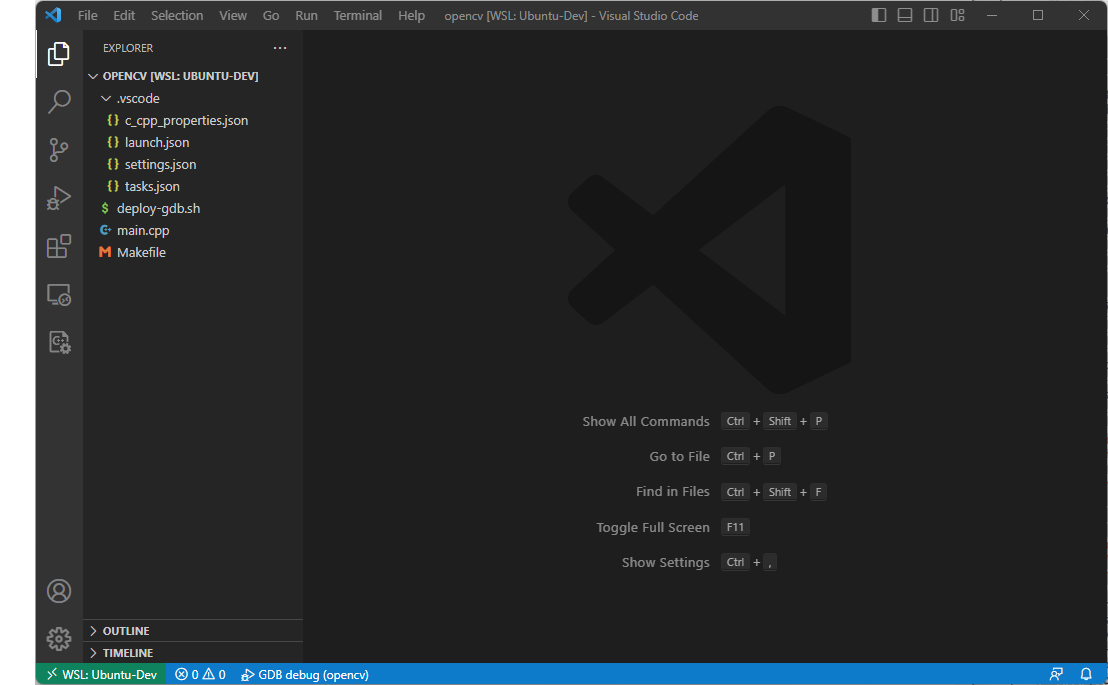Open the Explorer view in activity bar
1108x685 pixels.
(59, 54)
